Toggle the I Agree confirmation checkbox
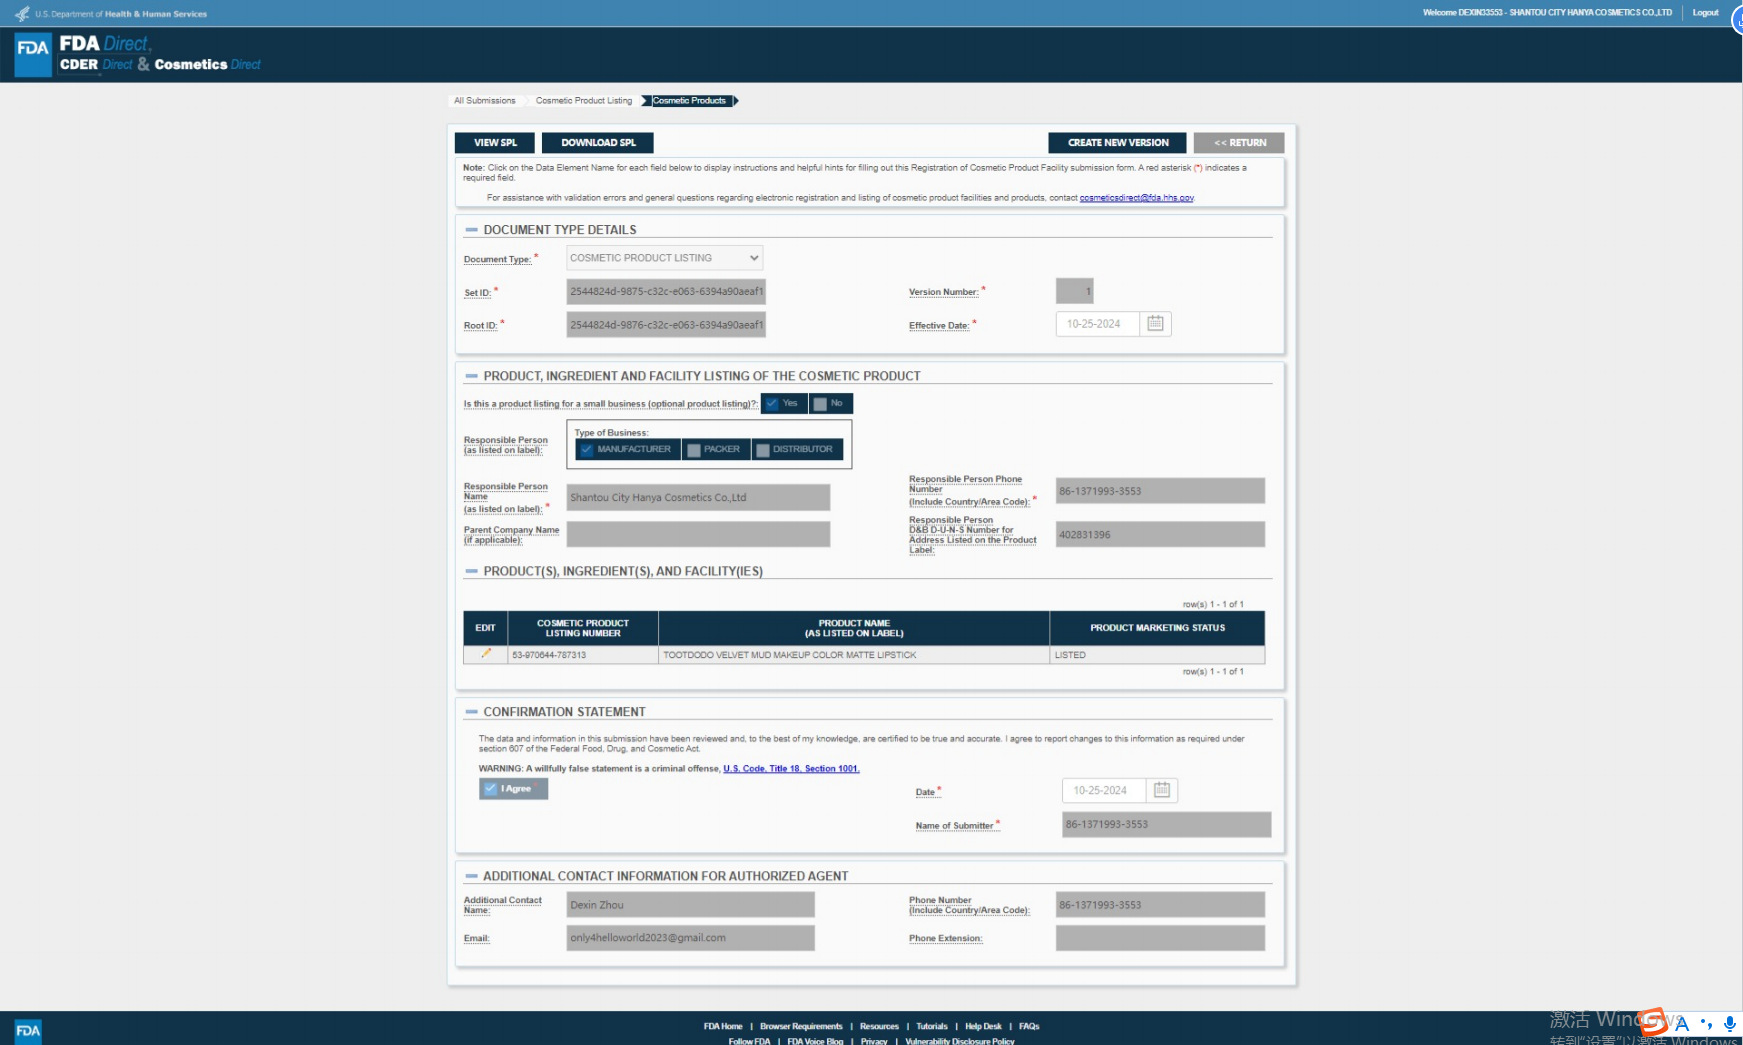This screenshot has width=1743, height=1045. [513, 789]
